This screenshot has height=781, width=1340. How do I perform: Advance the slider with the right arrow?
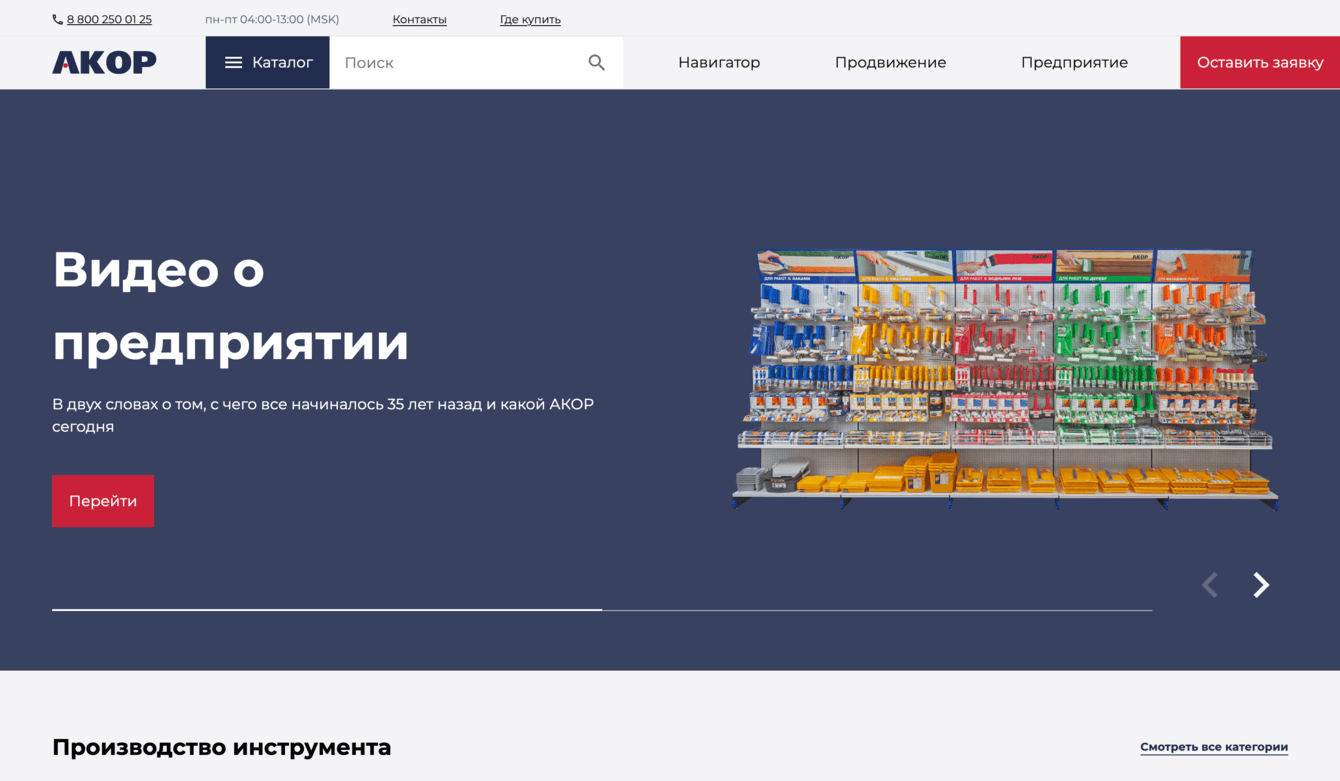point(1261,584)
